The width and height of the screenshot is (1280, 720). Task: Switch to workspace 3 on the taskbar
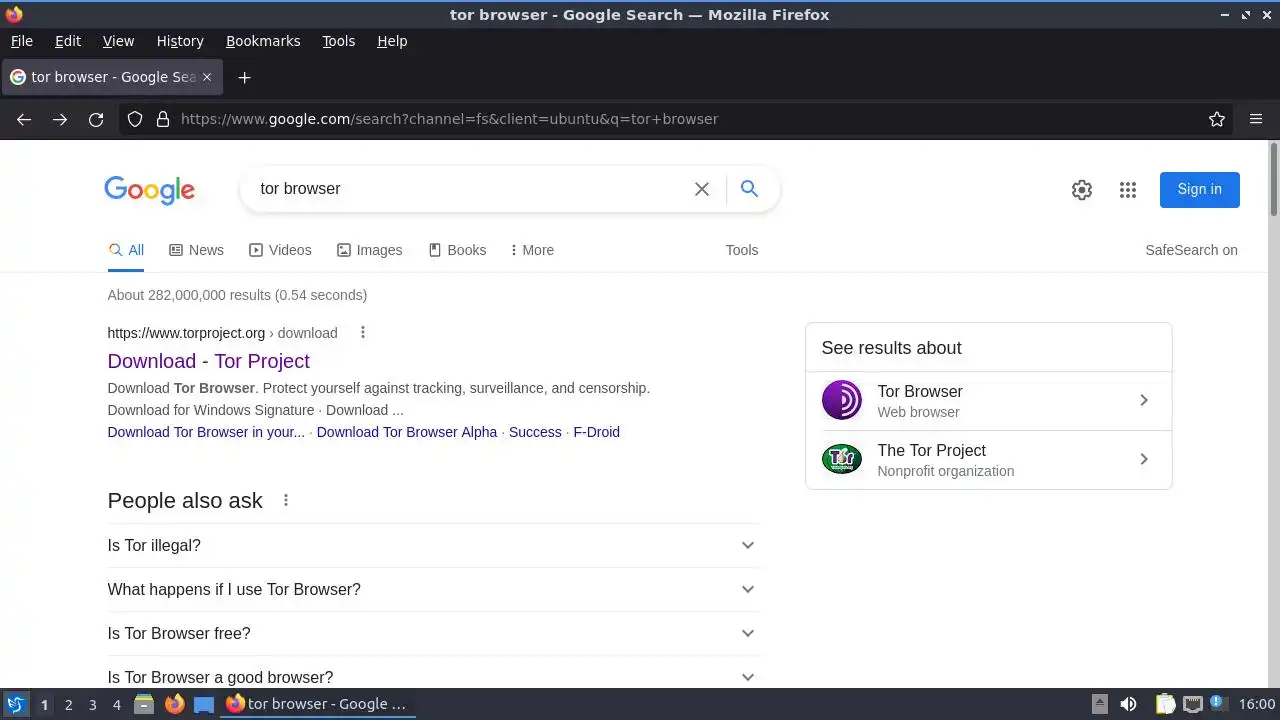(x=92, y=704)
